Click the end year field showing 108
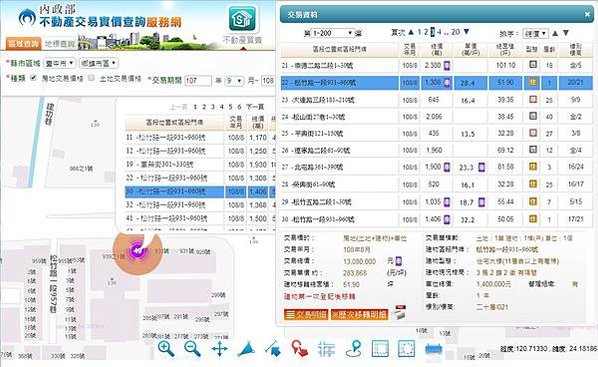The width and height of the screenshot is (598, 367). (268, 81)
